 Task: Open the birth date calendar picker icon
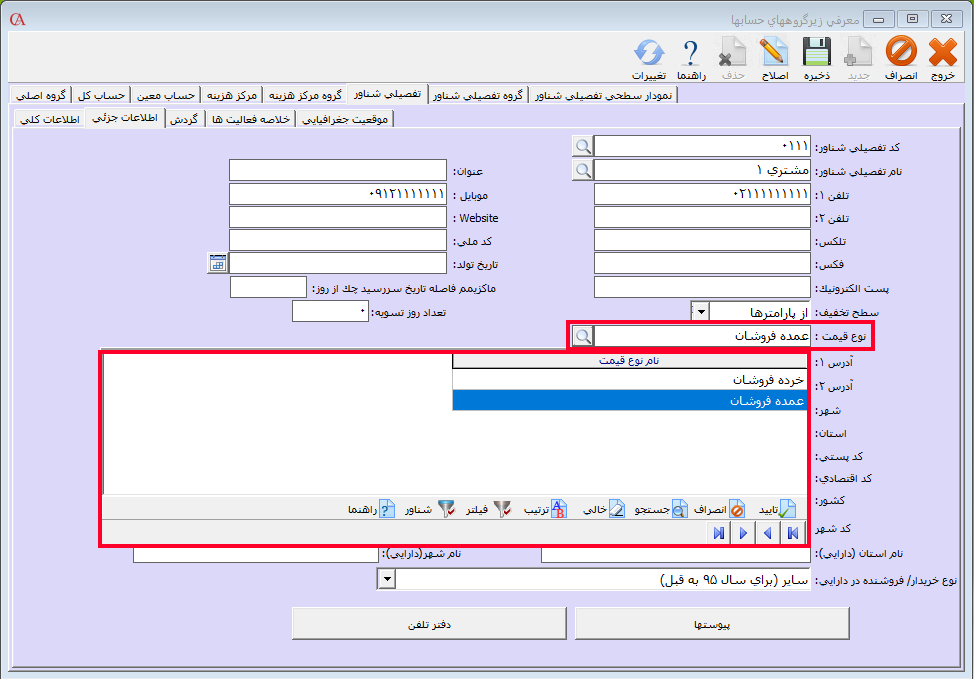[x=217, y=263]
